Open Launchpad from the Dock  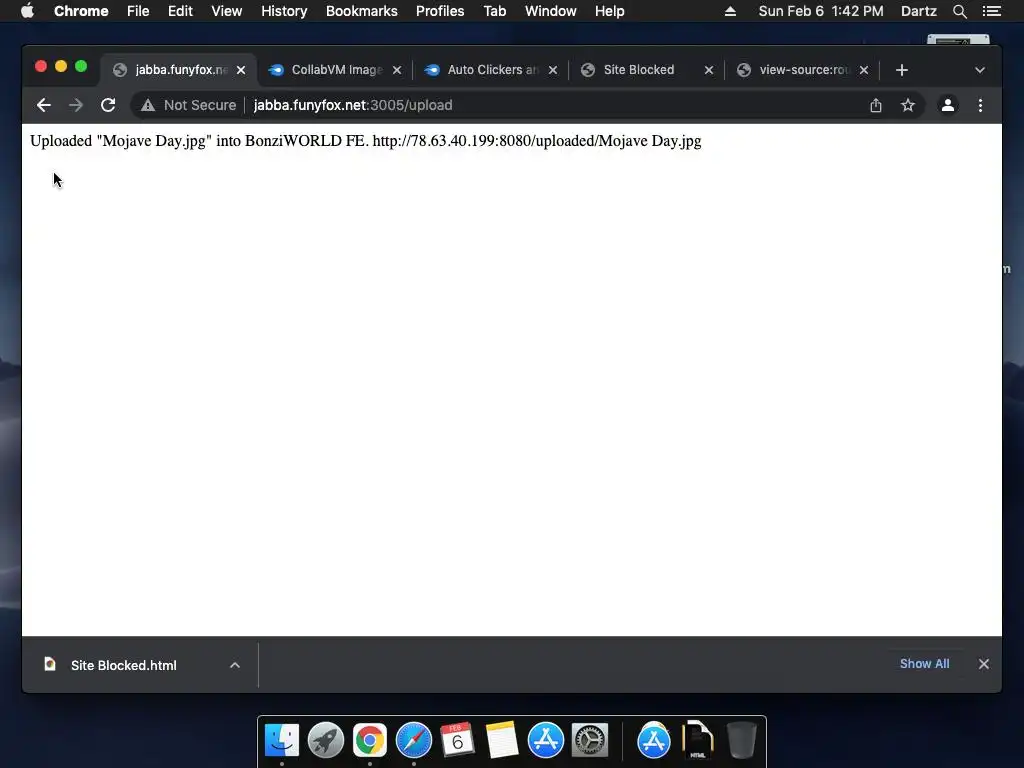click(x=326, y=740)
